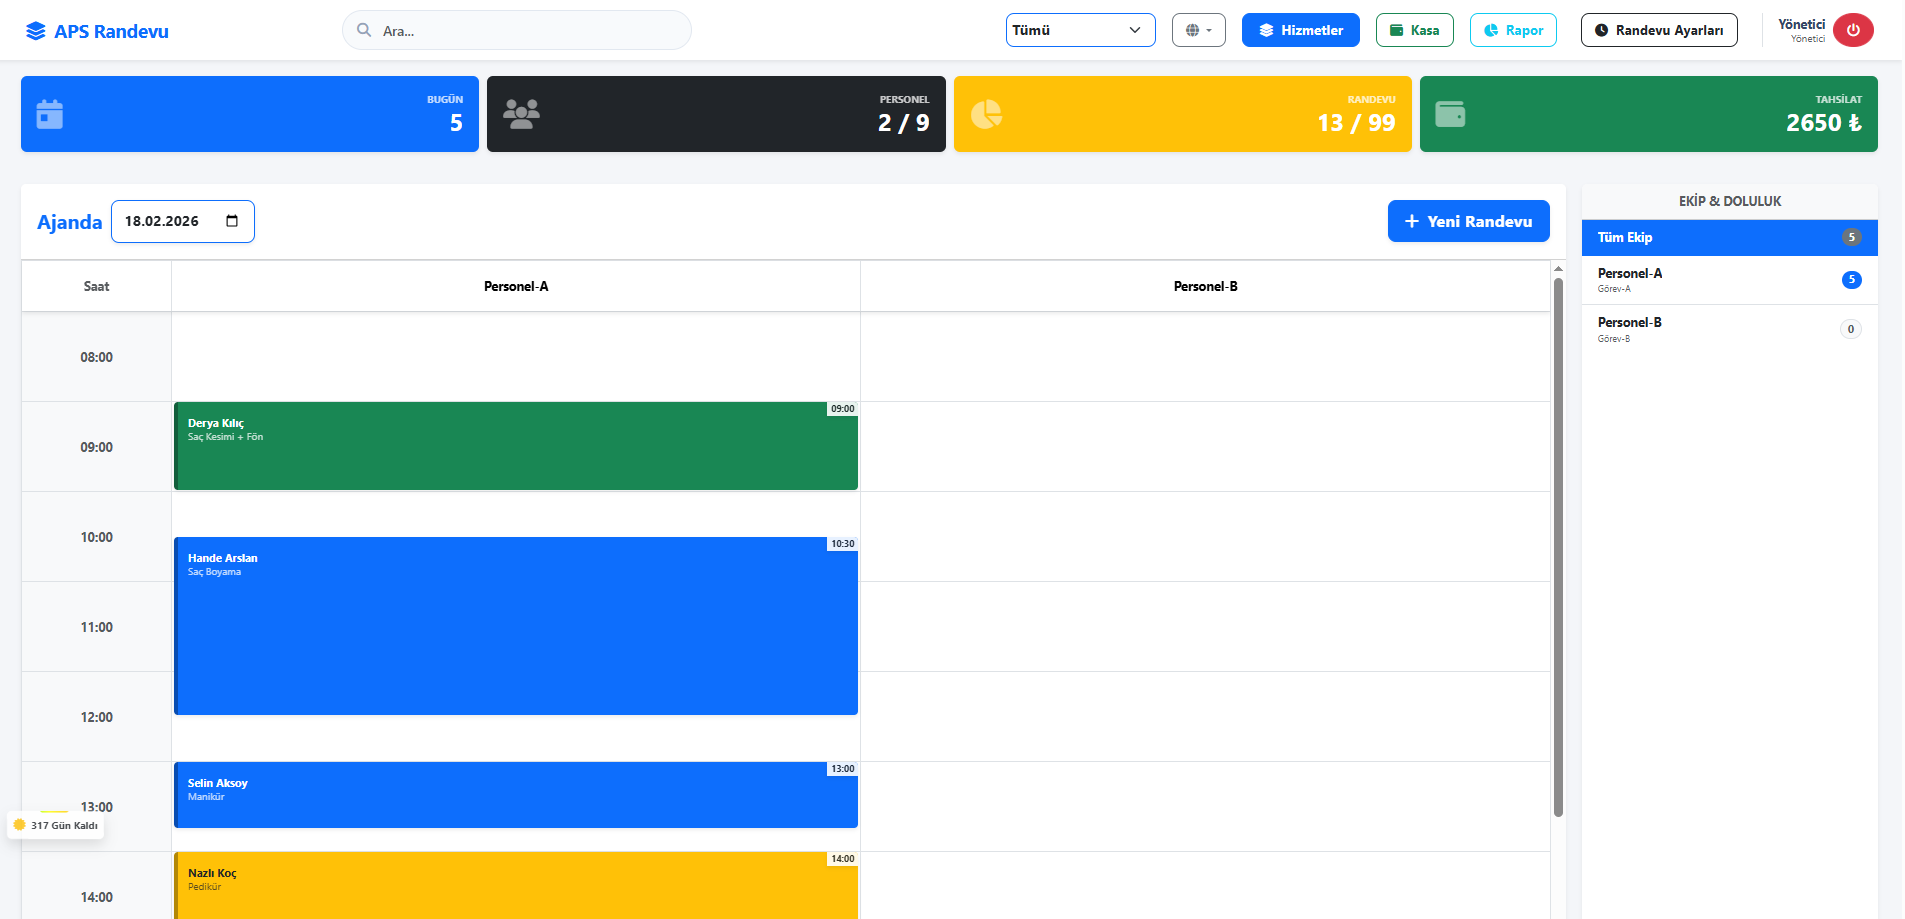
Task: Open the Tümü filter dropdown
Action: (1080, 30)
